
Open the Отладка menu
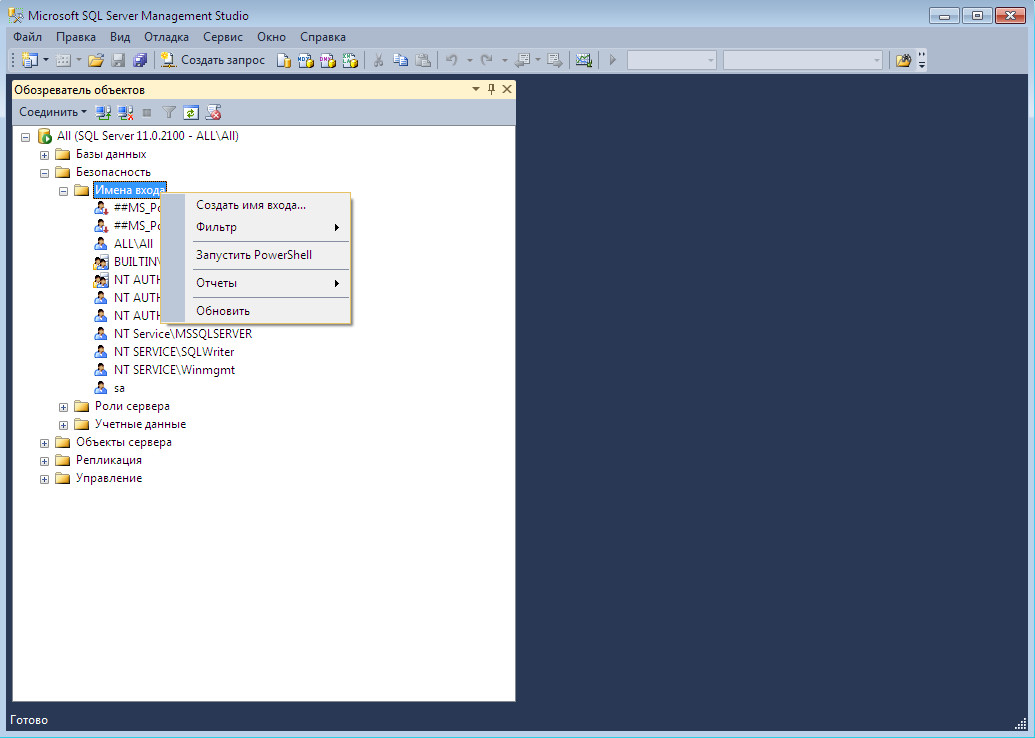tap(166, 37)
